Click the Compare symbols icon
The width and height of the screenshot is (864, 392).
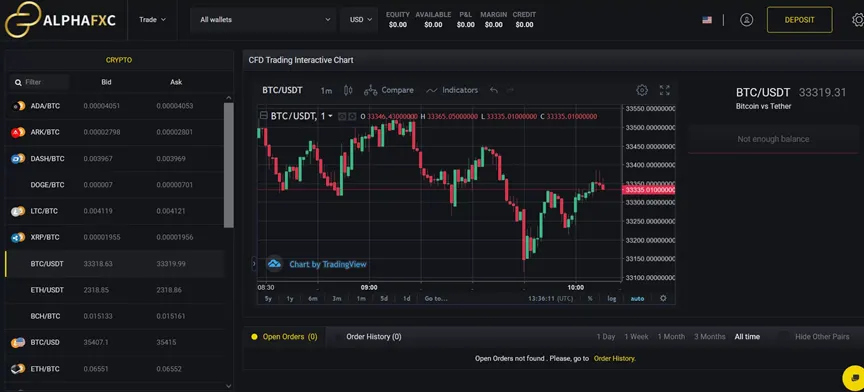point(371,90)
